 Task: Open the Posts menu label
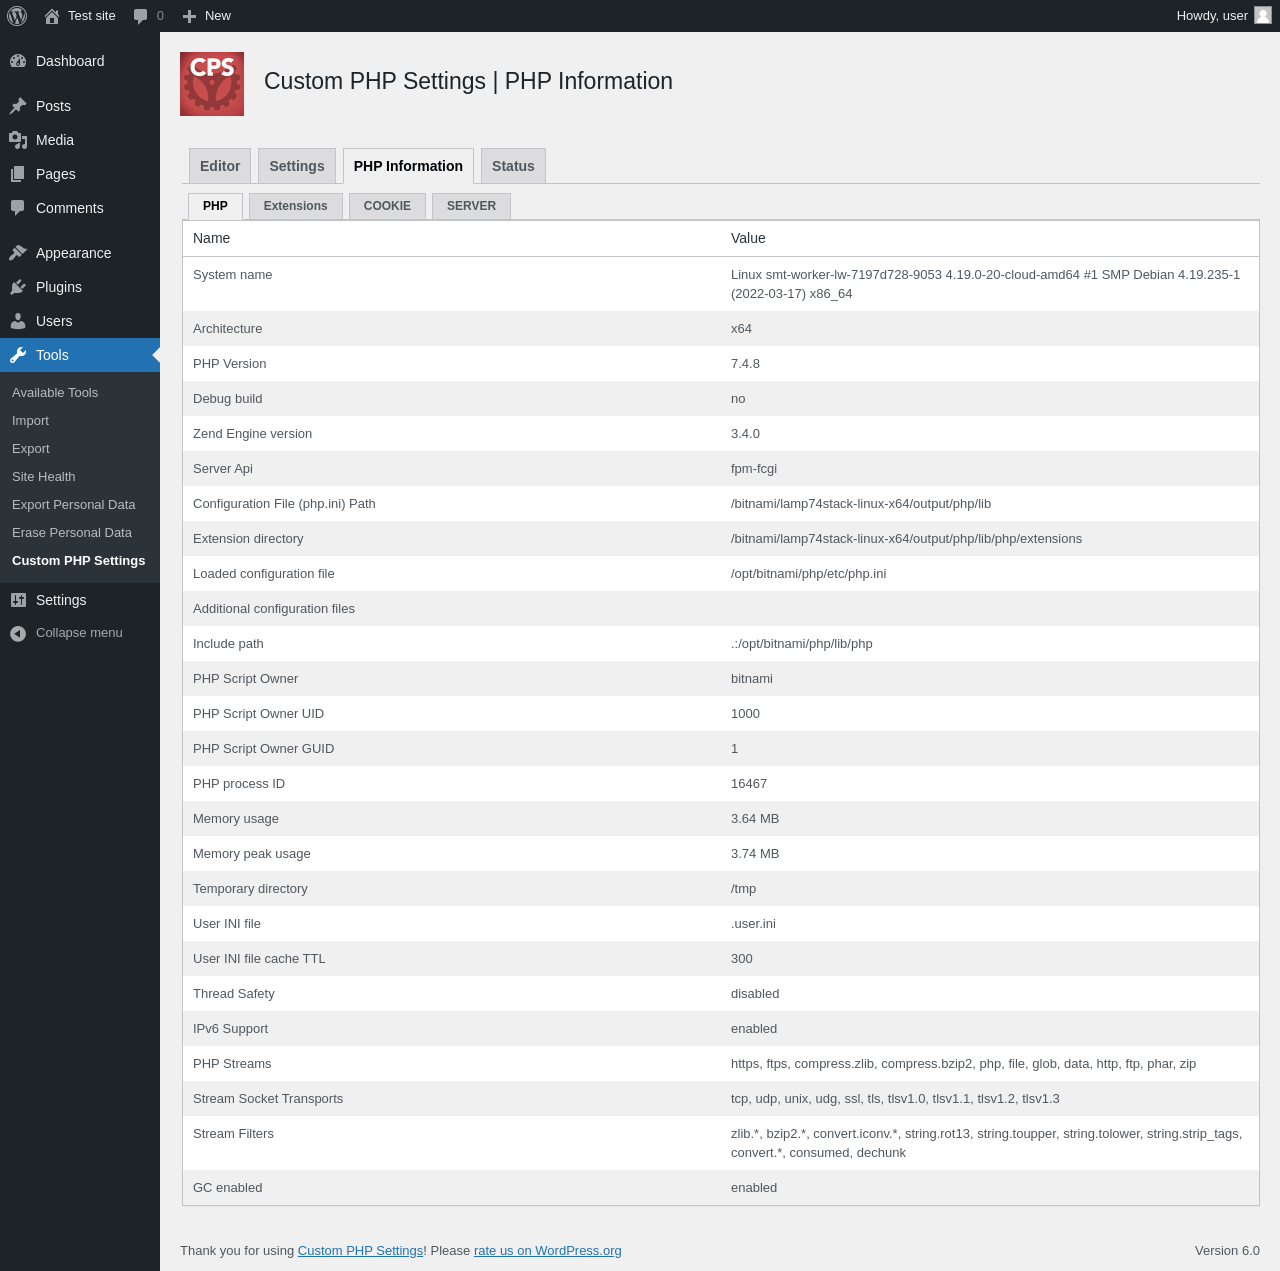tap(53, 106)
